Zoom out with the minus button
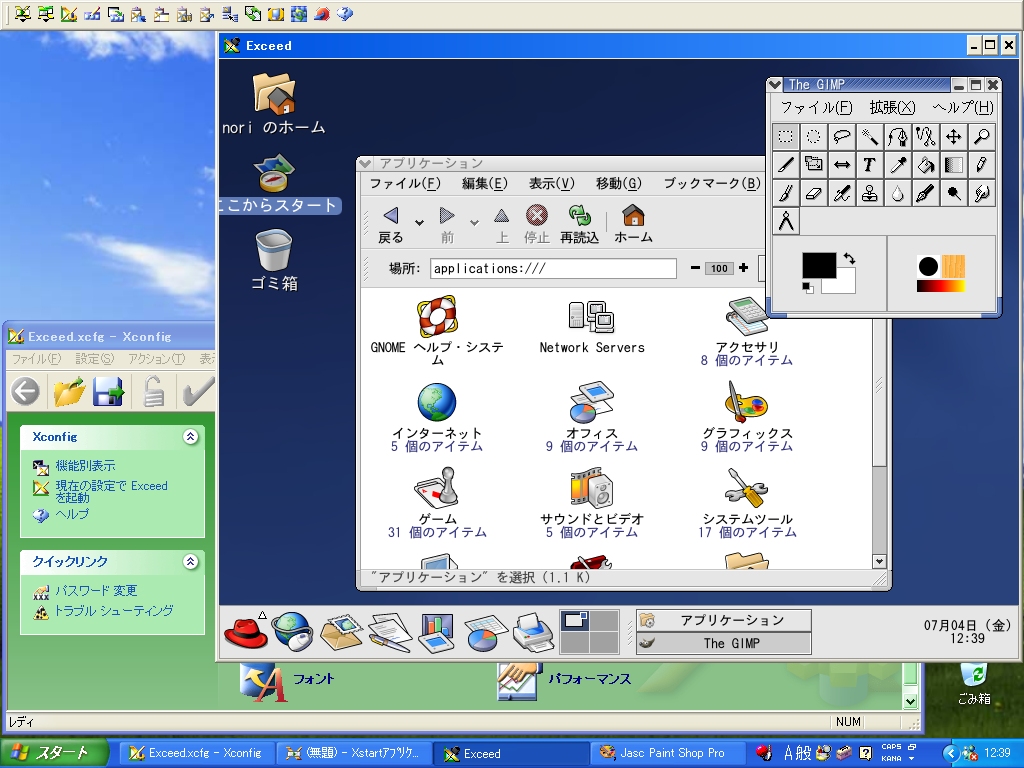The height and width of the screenshot is (768, 1024). [695, 268]
